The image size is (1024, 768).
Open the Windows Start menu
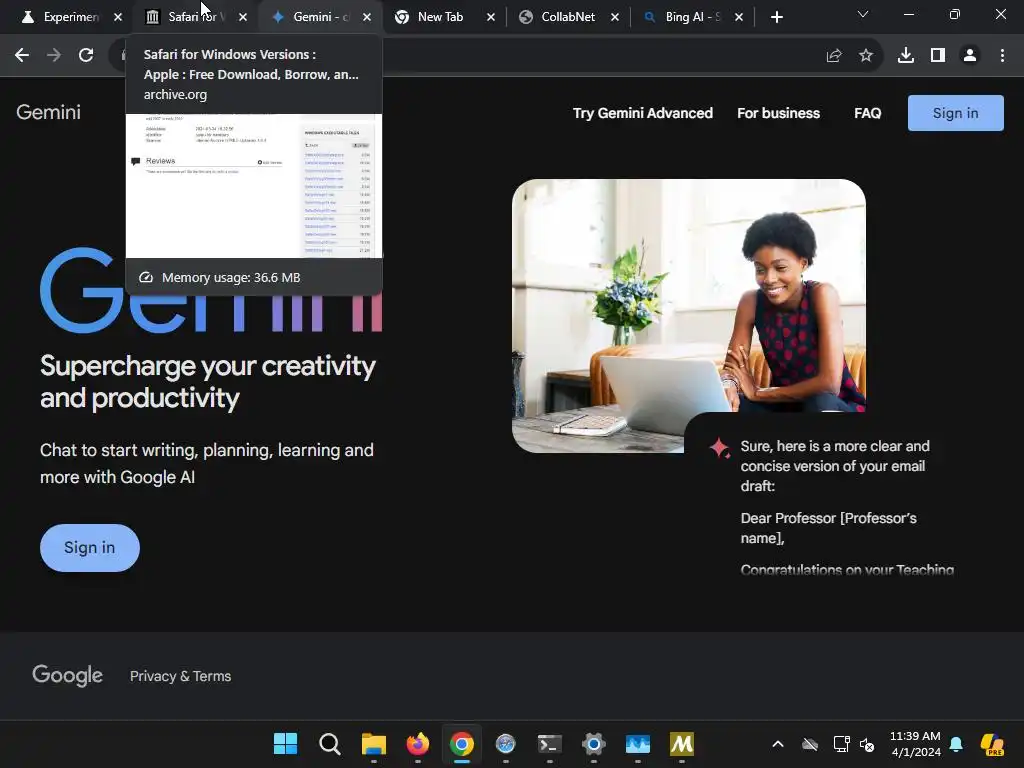[285, 744]
